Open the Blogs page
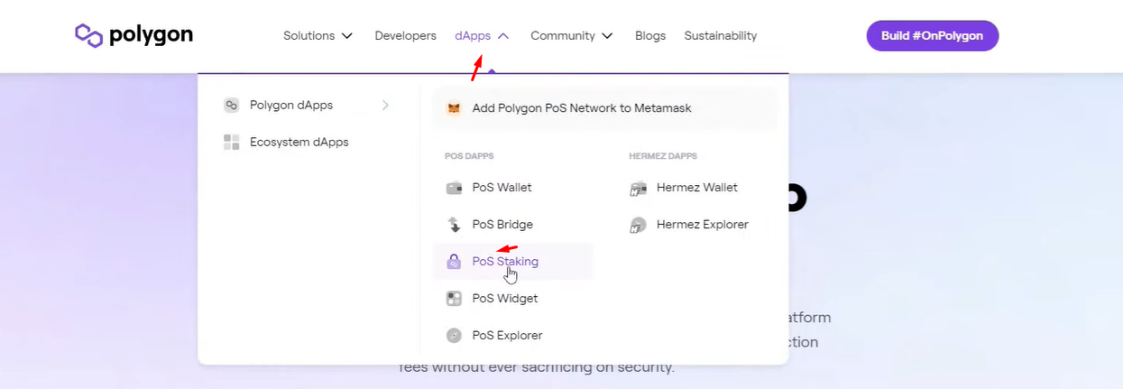This screenshot has height=389, width=1123. click(650, 36)
